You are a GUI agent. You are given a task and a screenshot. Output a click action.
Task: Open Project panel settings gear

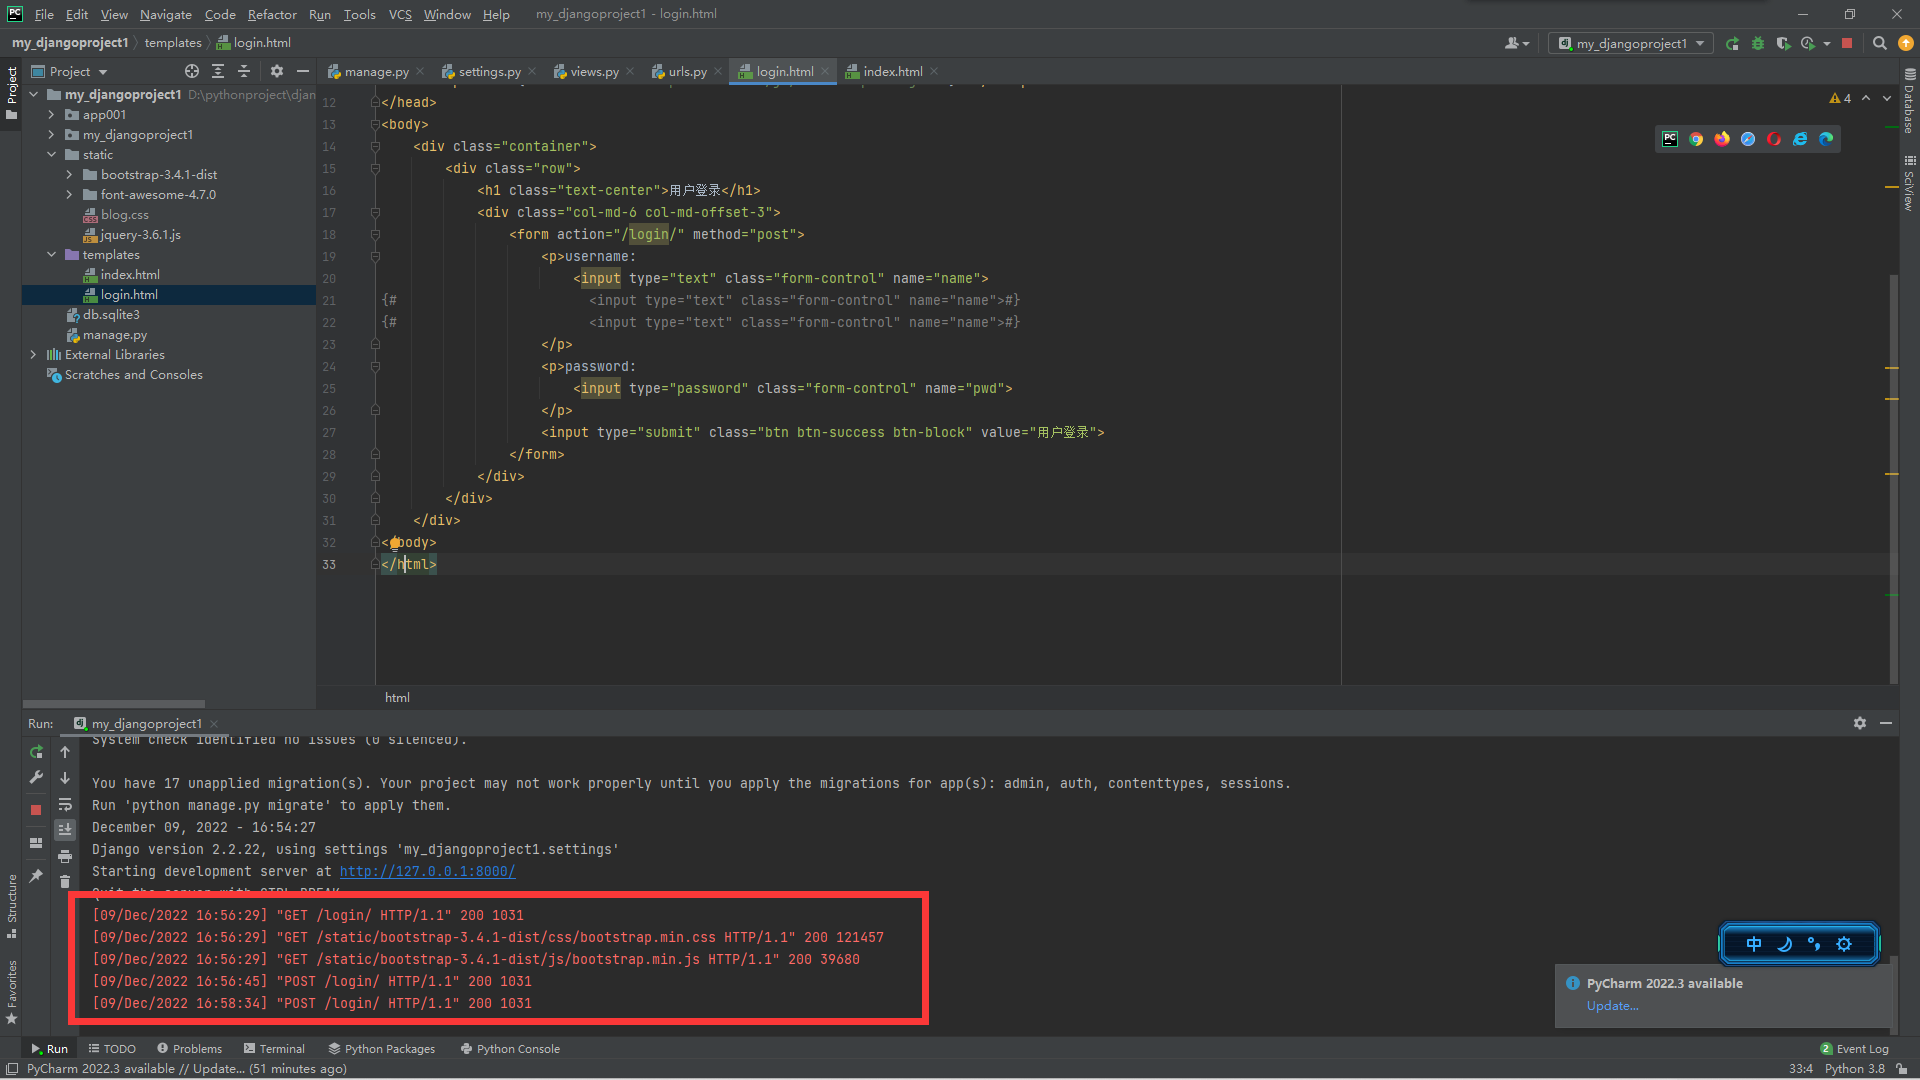277,71
